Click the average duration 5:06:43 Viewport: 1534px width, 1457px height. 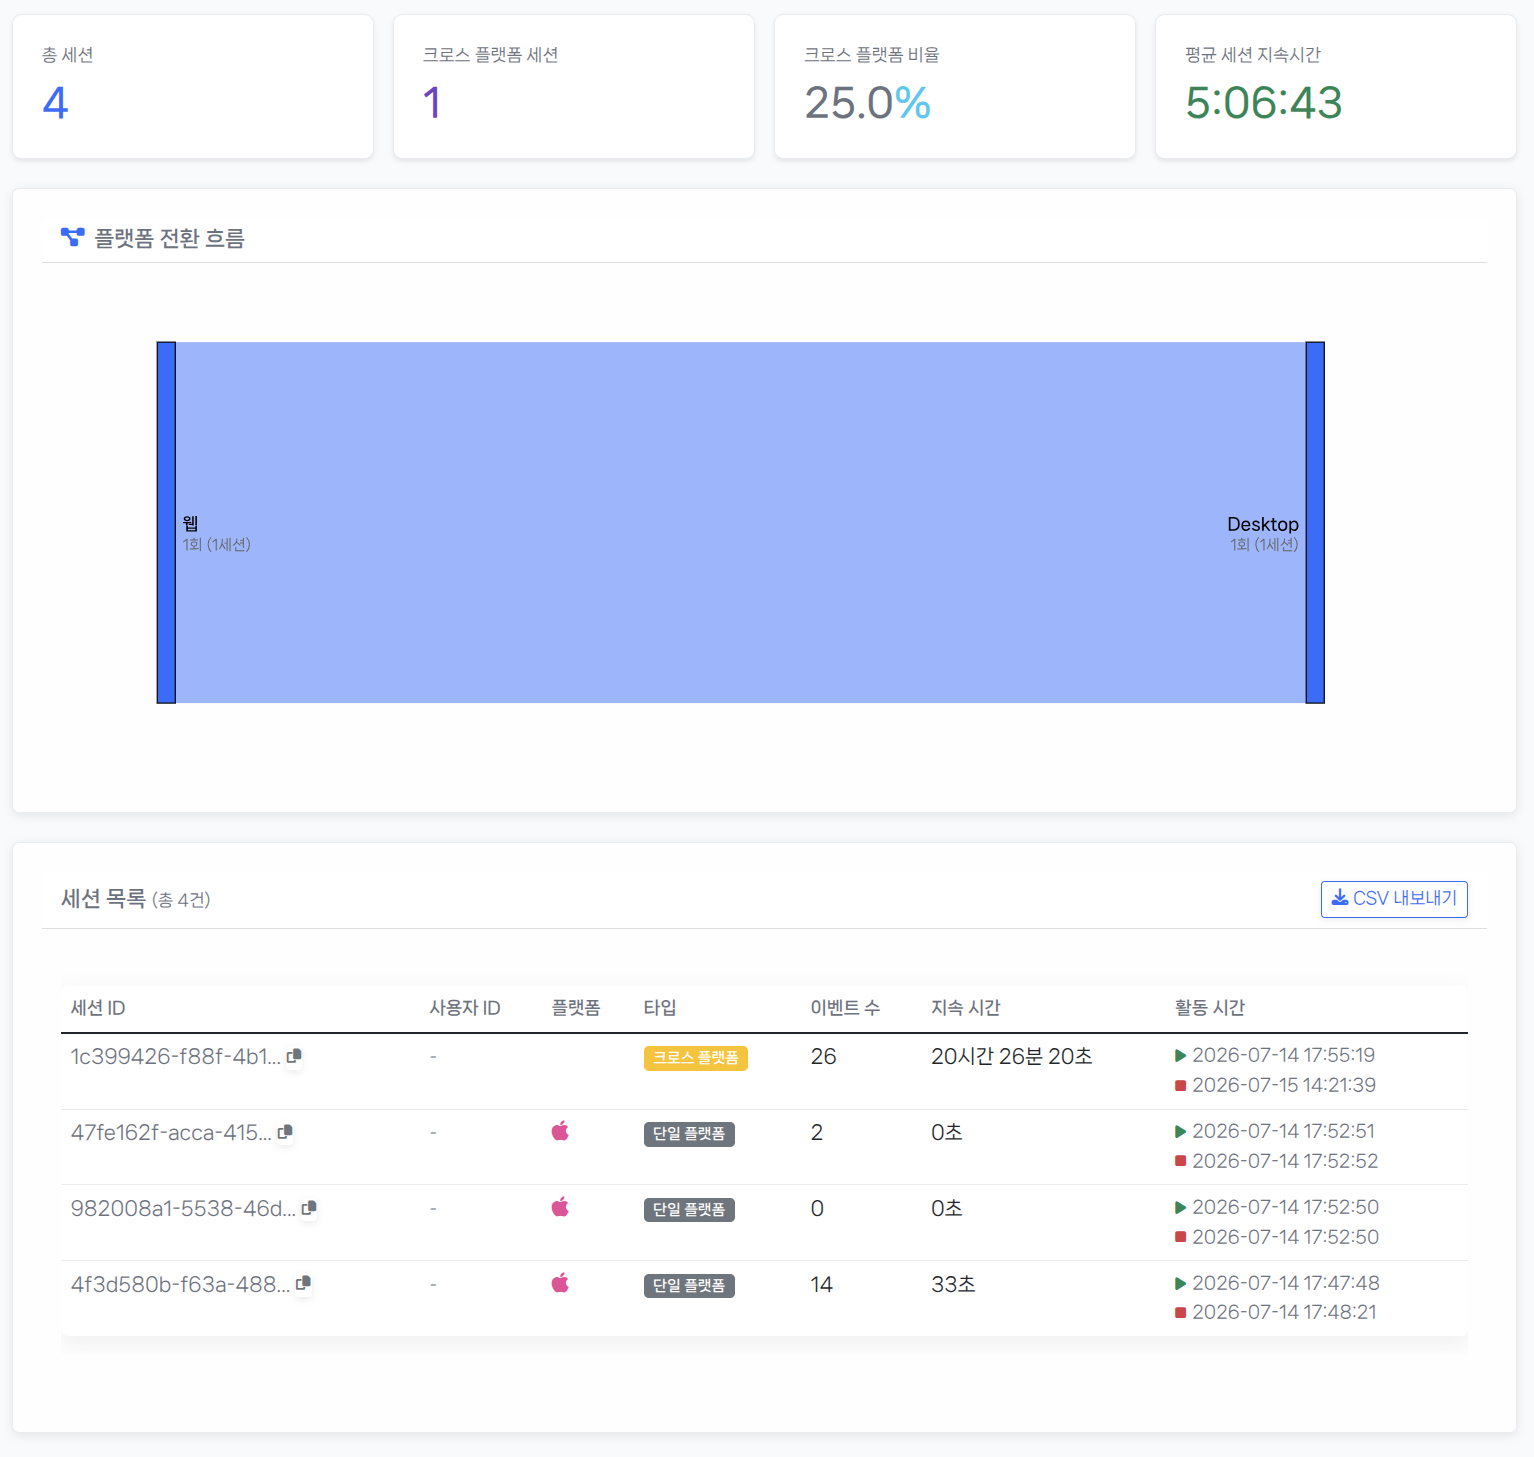1264,103
